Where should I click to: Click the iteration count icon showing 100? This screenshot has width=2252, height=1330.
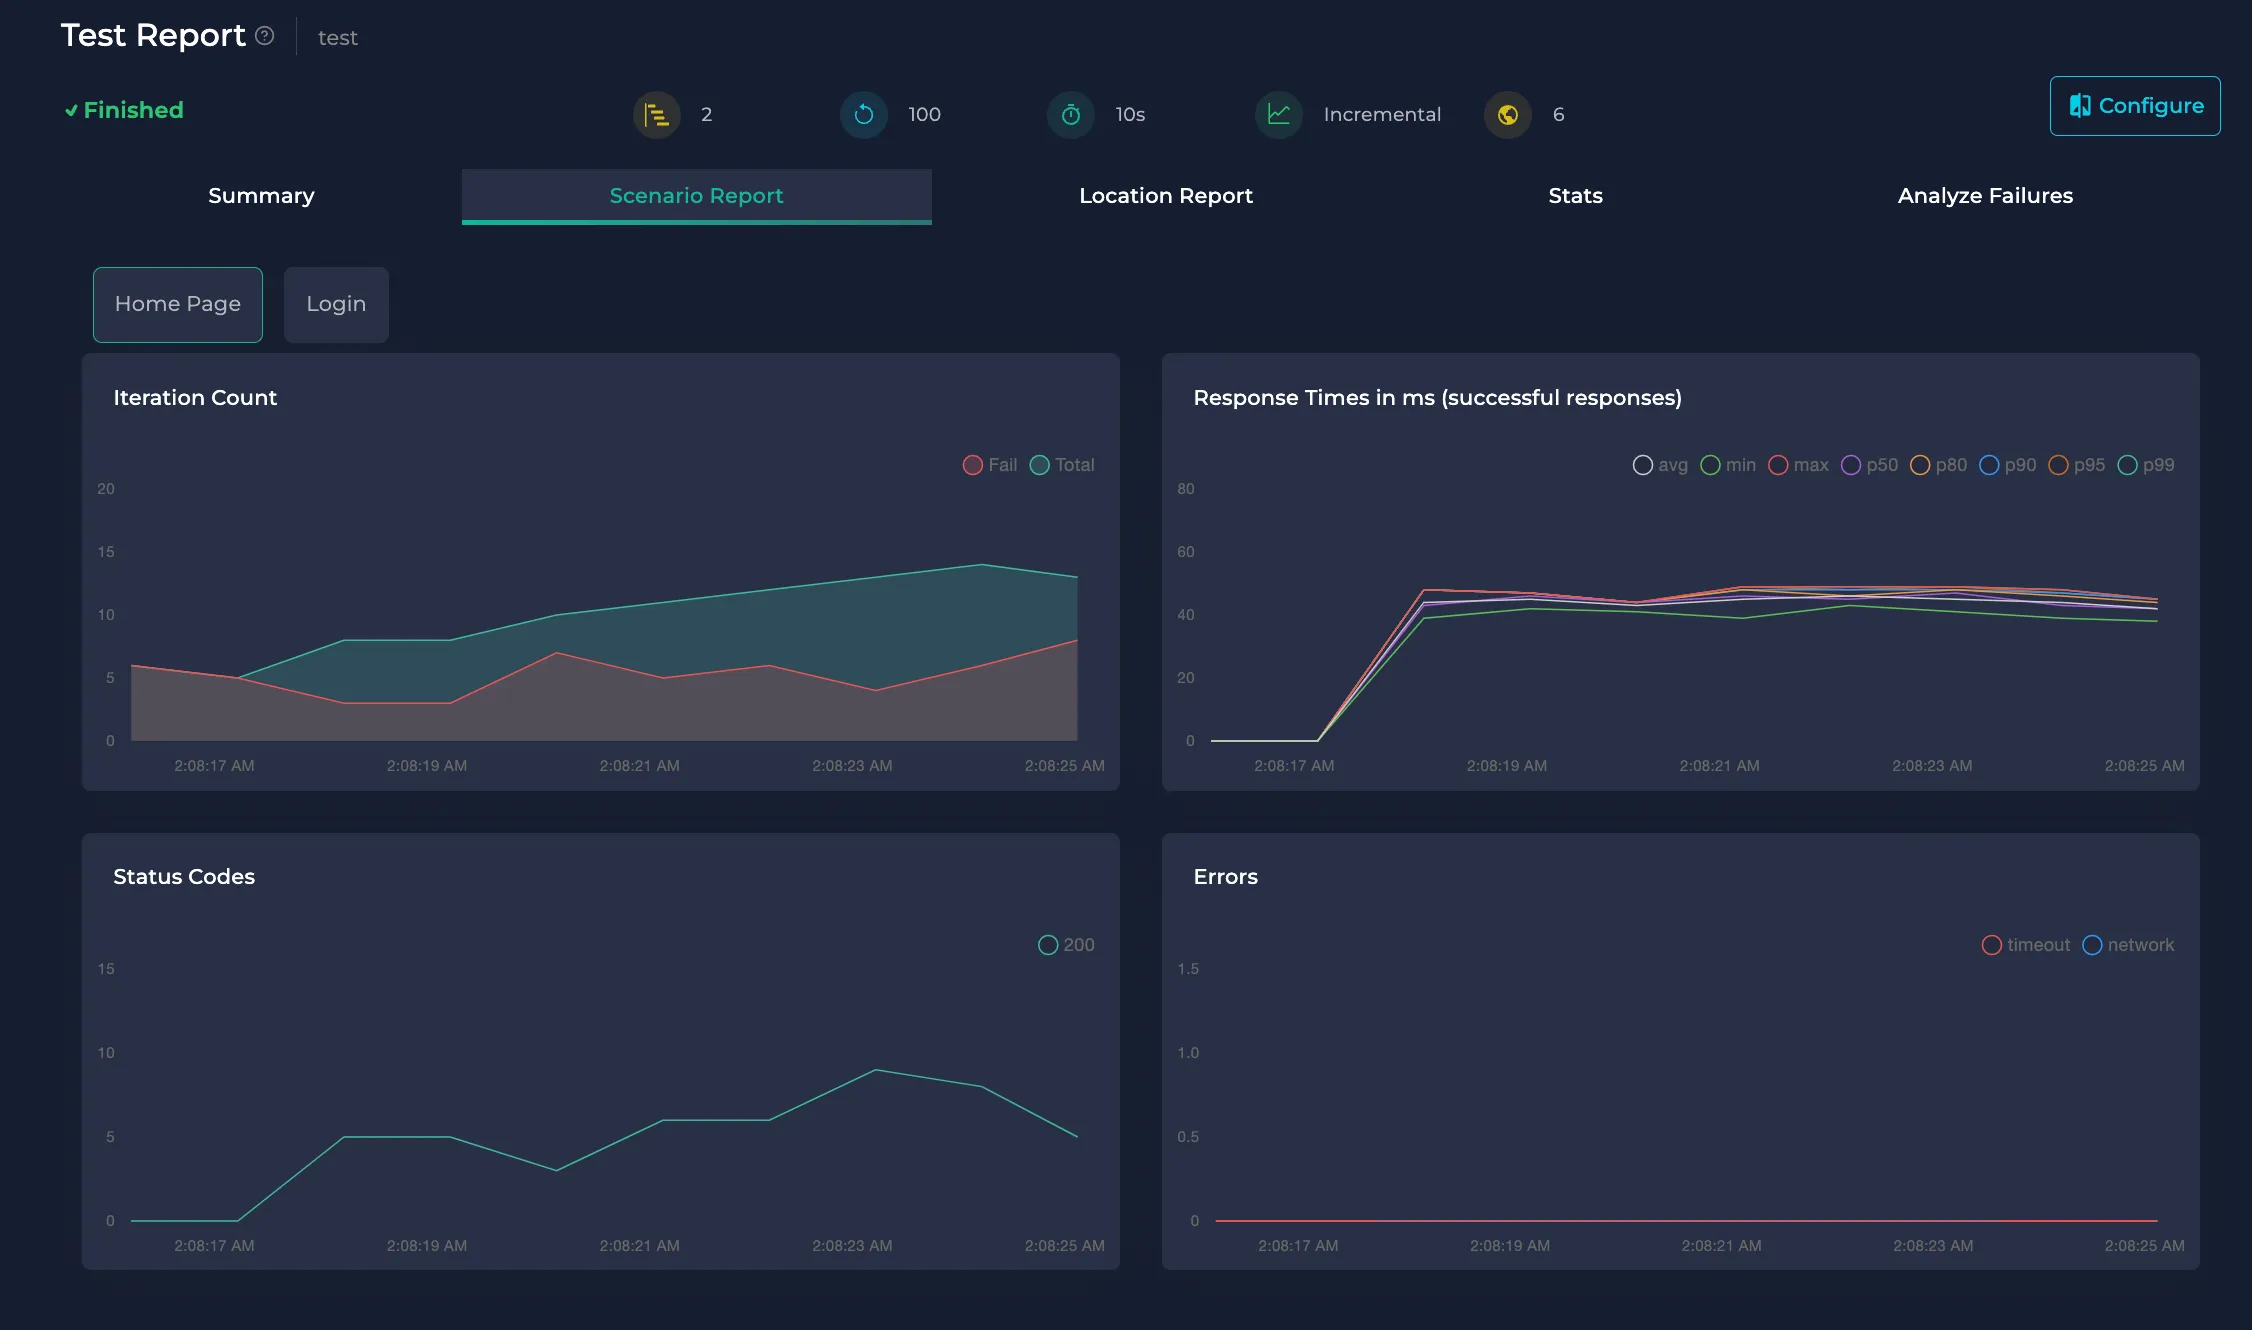[864, 115]
